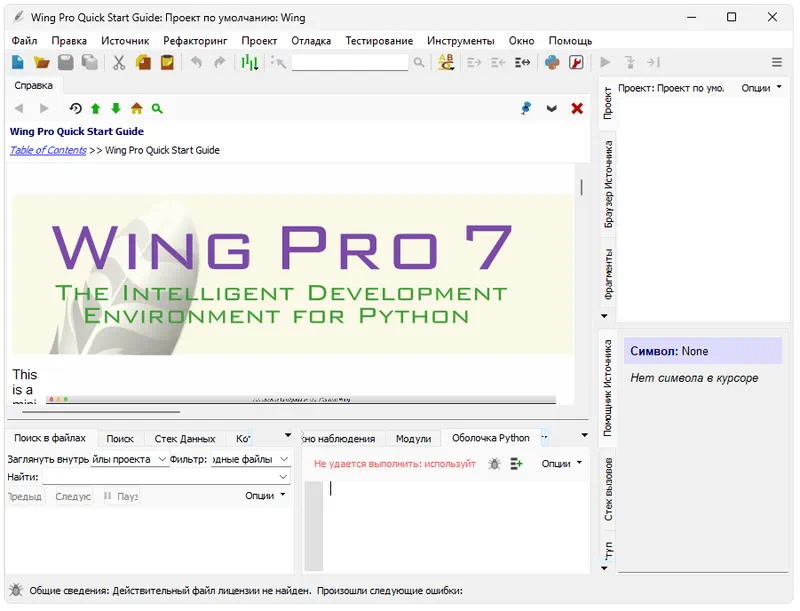This screenshot has width=800, height=611.
Task: Create a new file with toolbar icon
Action: [x=18, y=62]
